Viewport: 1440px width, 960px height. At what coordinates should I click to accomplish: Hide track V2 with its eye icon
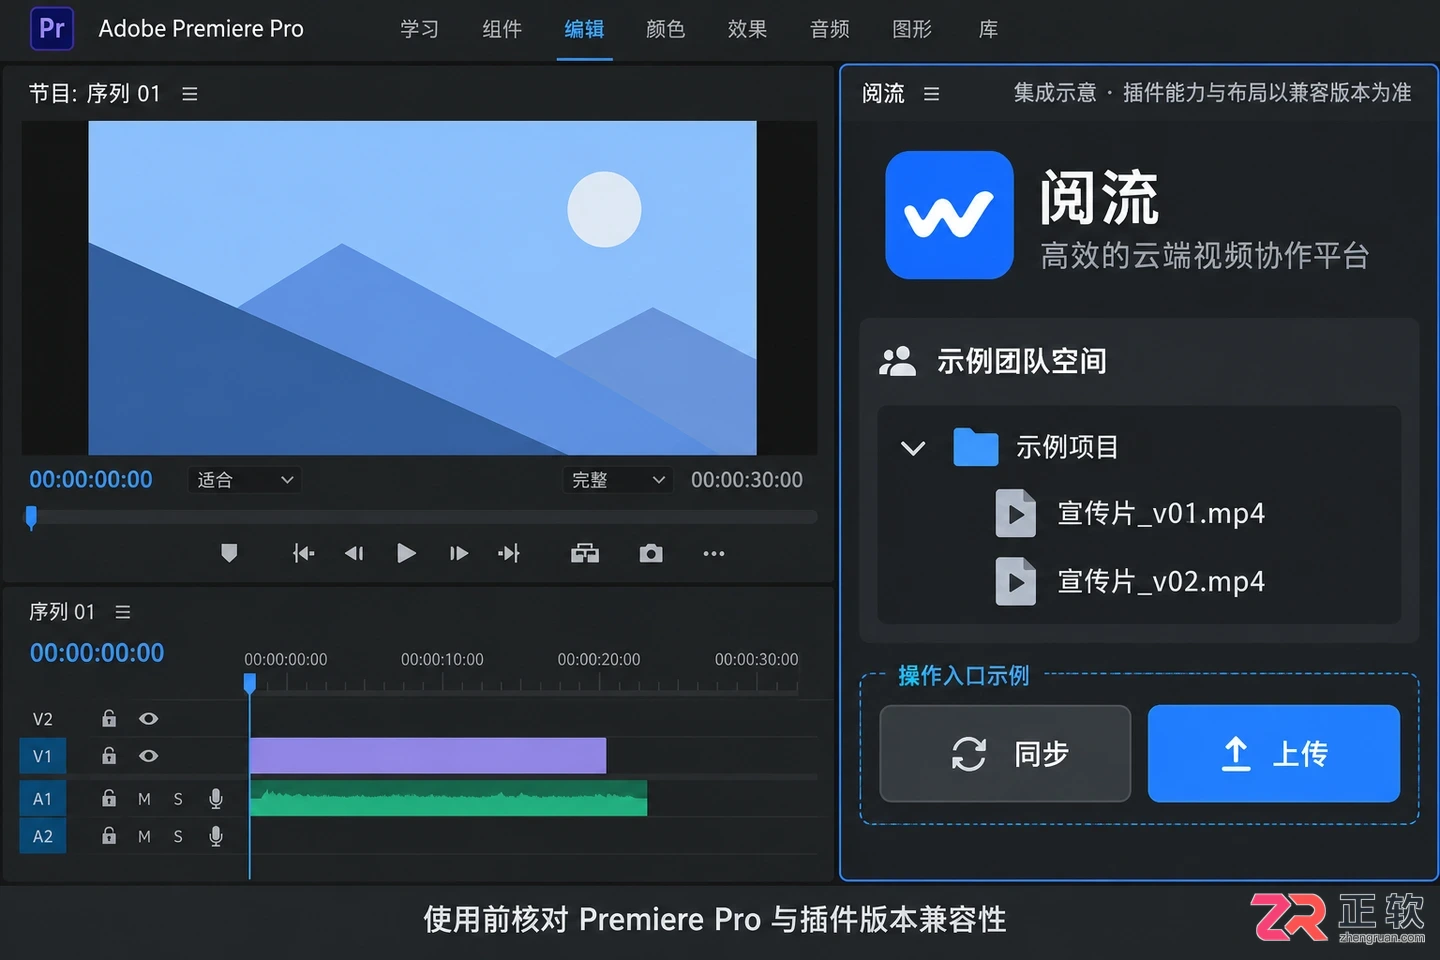coord(148,718)
